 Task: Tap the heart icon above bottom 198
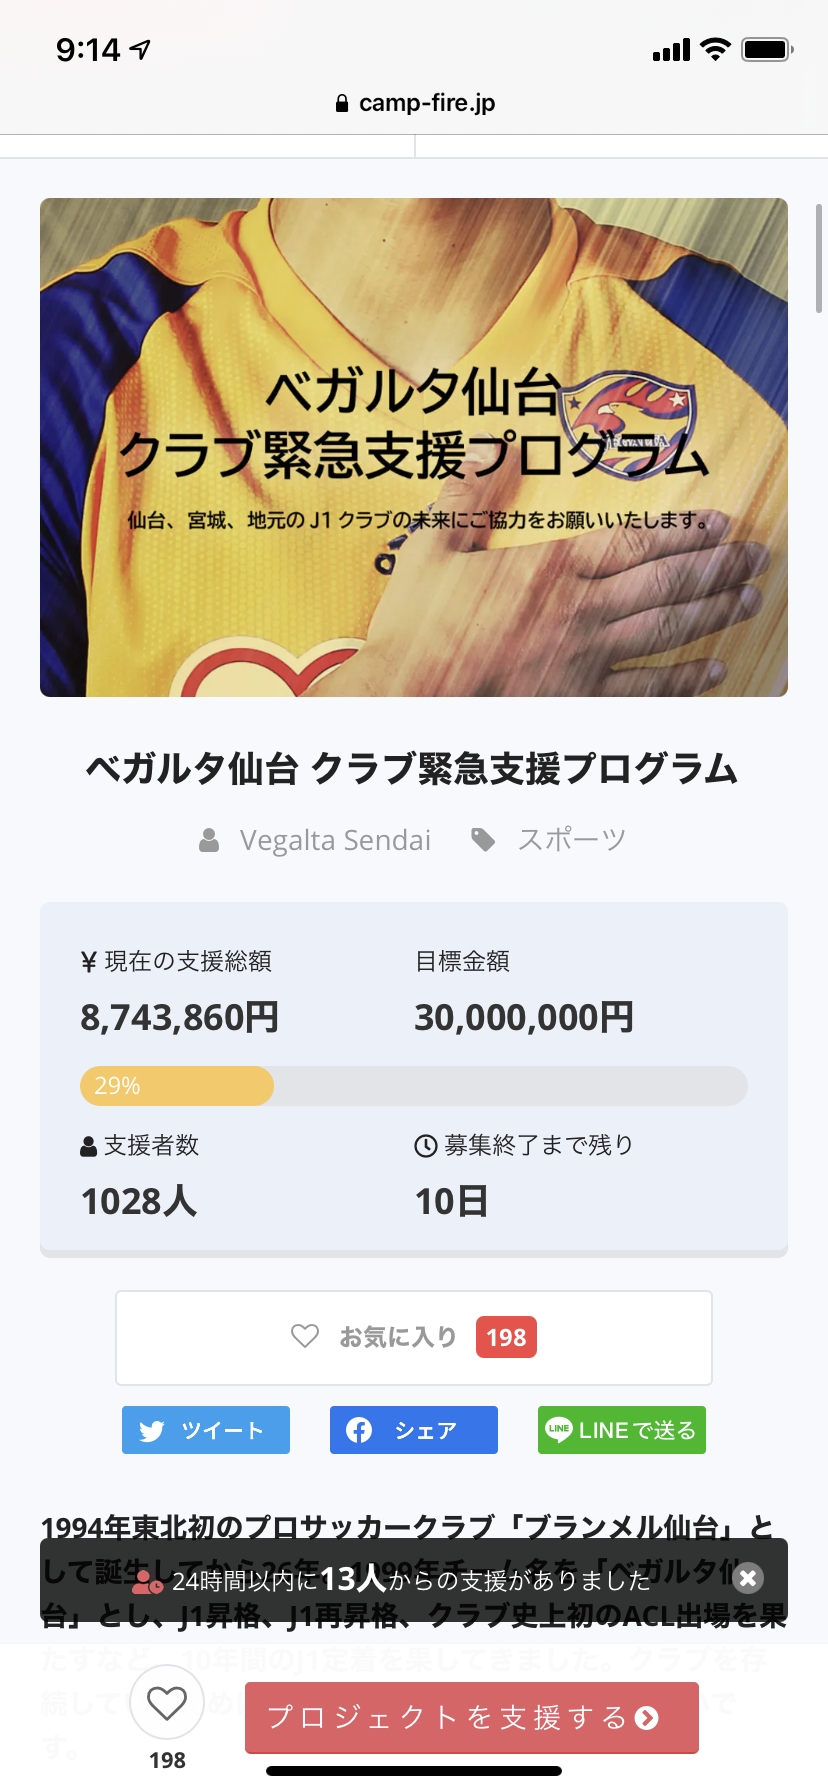(x=167, y=1702)
